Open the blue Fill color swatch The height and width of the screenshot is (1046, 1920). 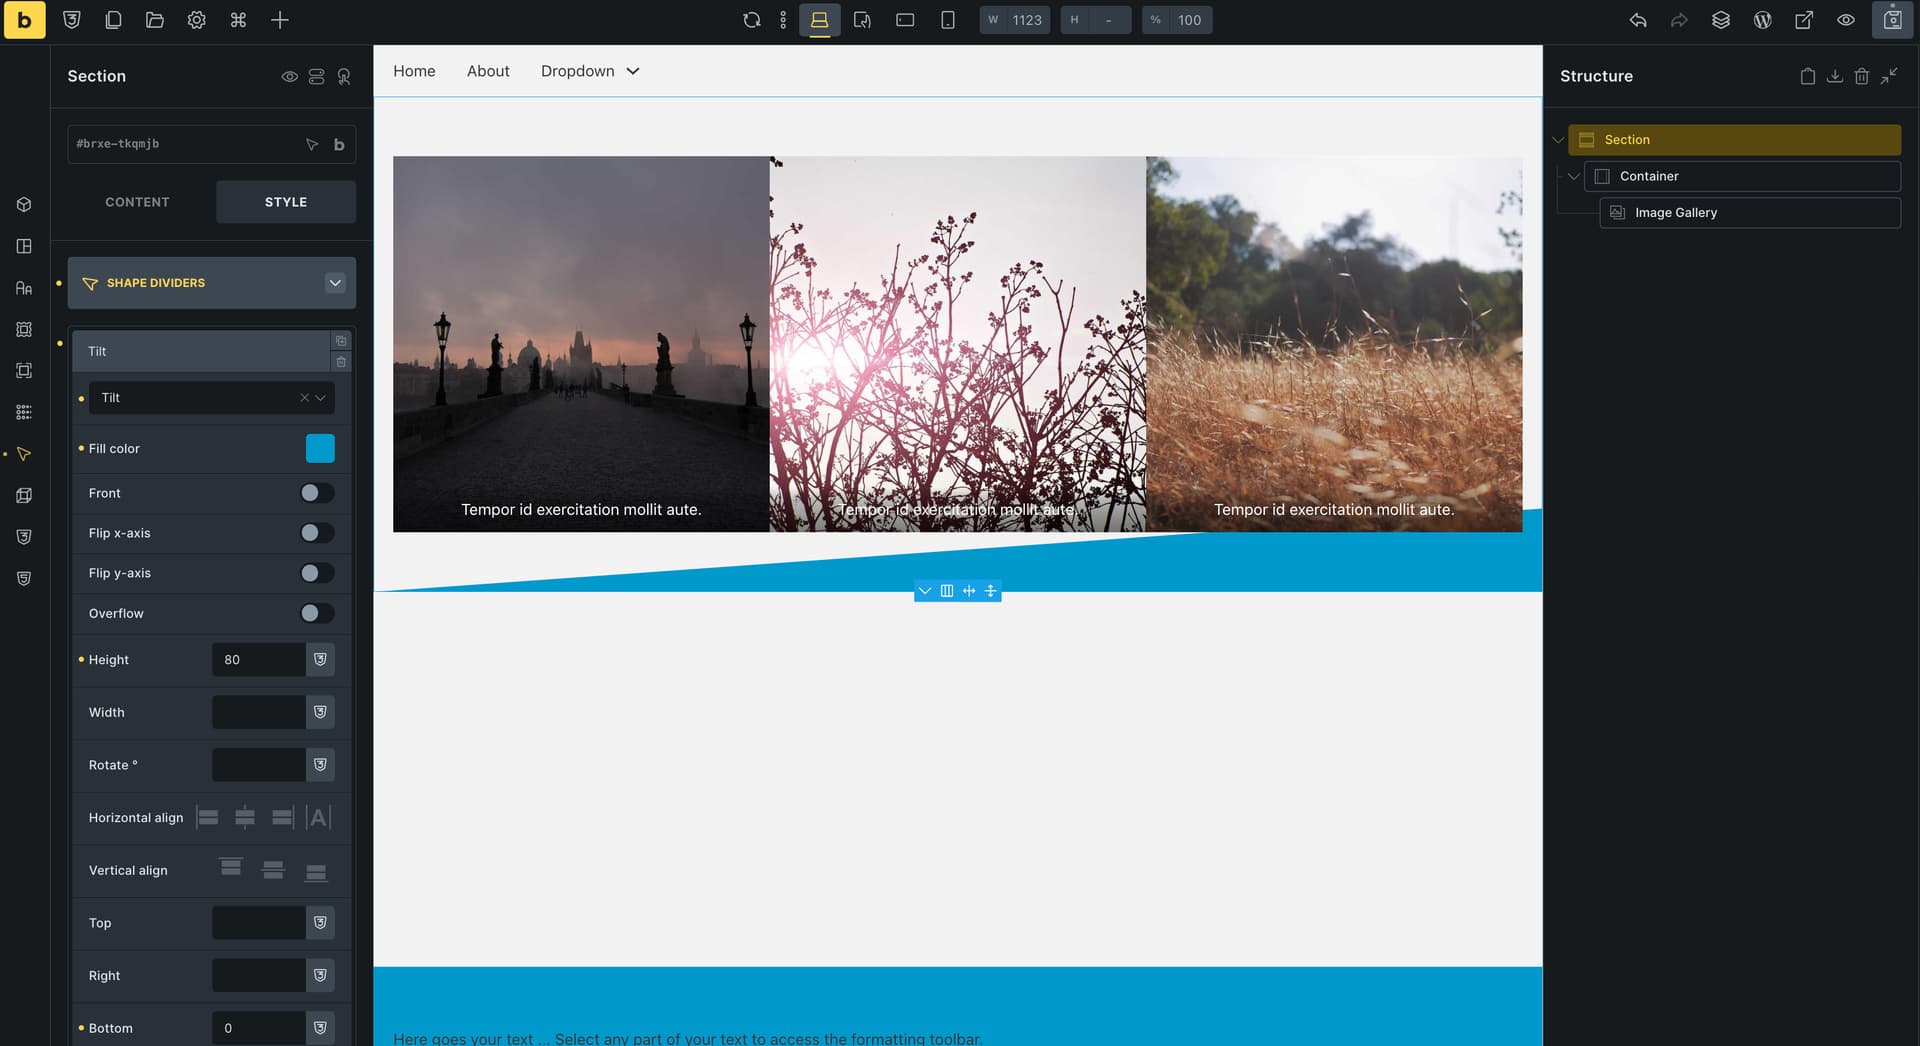point(320,448)
